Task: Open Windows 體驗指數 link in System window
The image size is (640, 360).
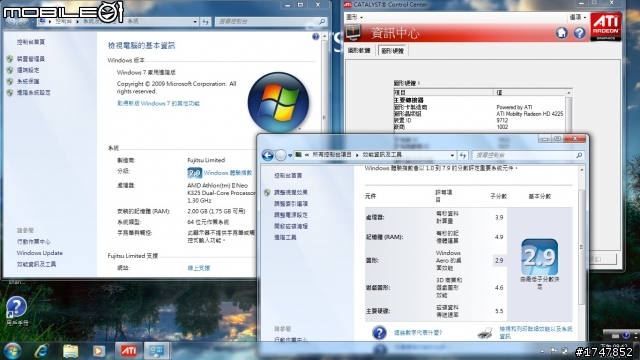Action: 228,173
